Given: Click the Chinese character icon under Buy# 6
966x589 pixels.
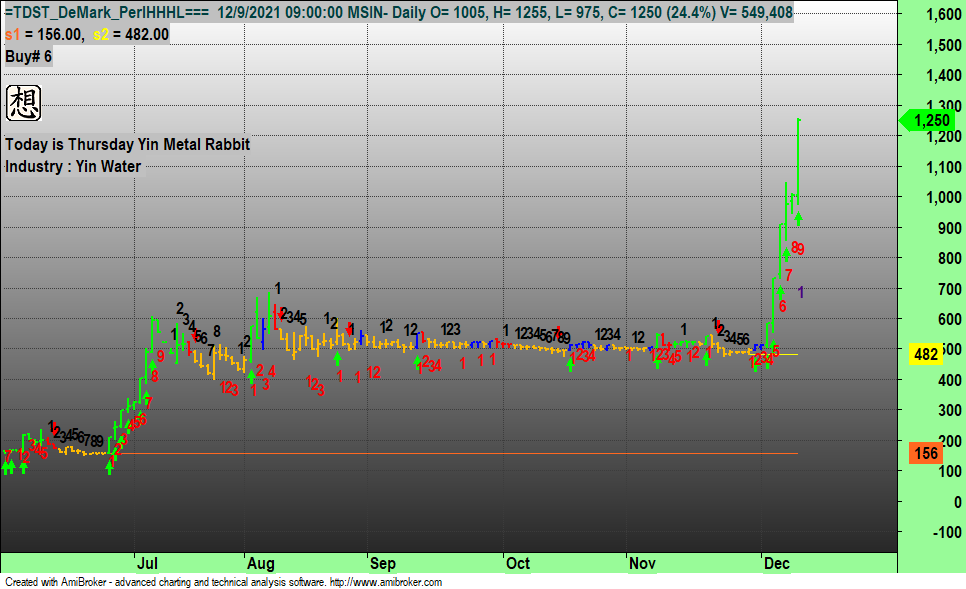Looking at the screenshot, I should tap(23, 103).
